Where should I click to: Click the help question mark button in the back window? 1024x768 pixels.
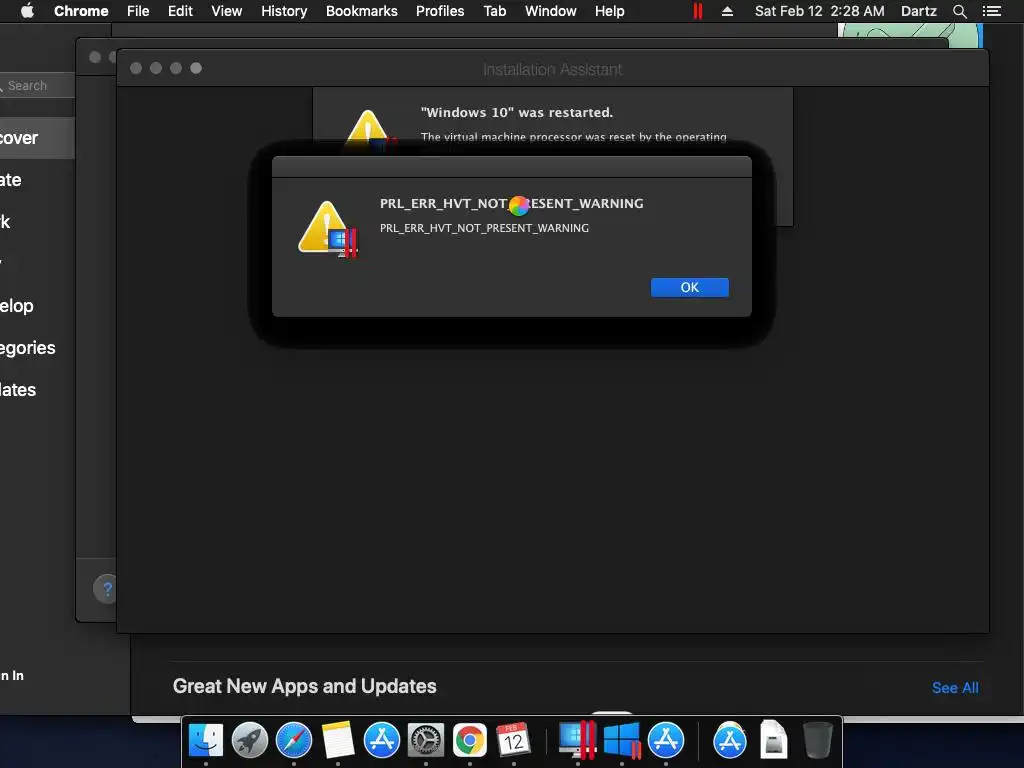pyautogui.click(x=106, y=589)
